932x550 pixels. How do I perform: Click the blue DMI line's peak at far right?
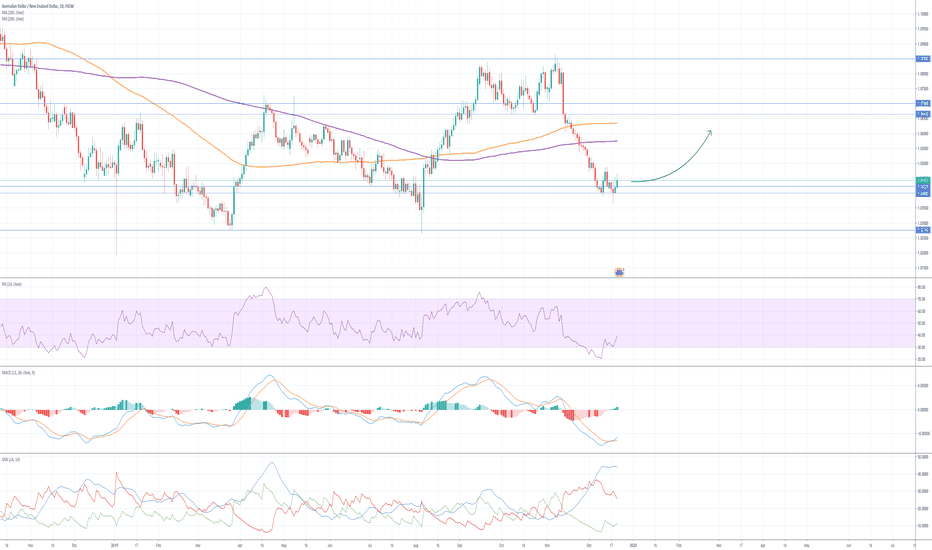[x=608, y=466]
